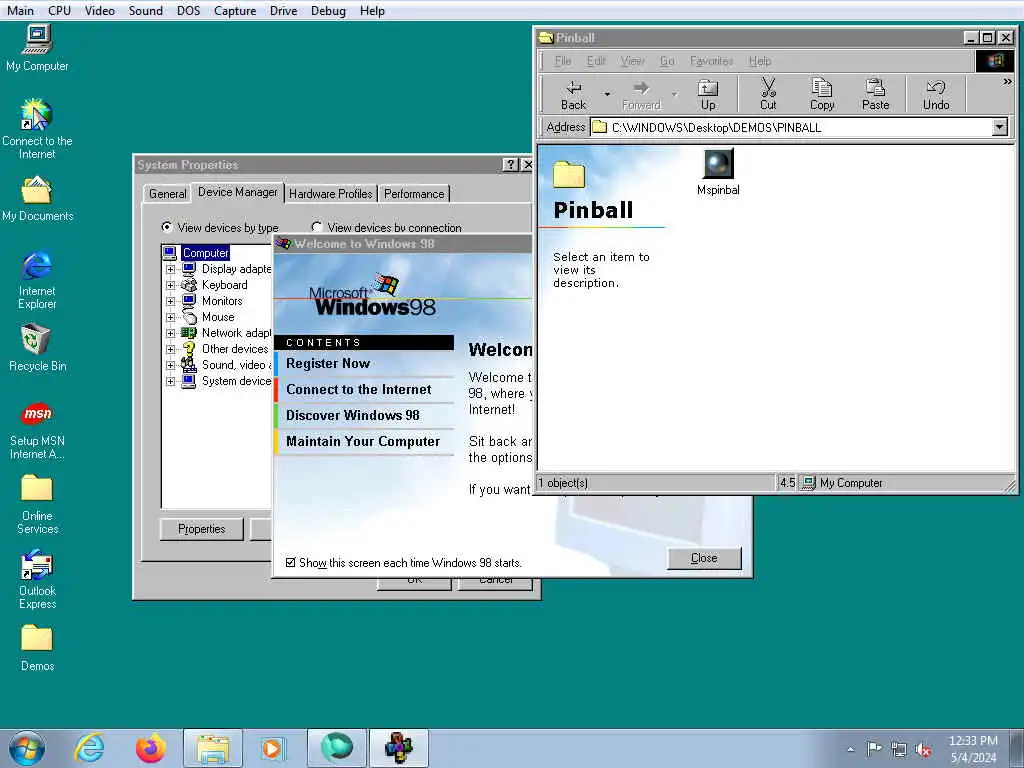Open Setup MSN Internet Access icon
Viewport: 1024px width, 768px height.
tap(37, 430)
